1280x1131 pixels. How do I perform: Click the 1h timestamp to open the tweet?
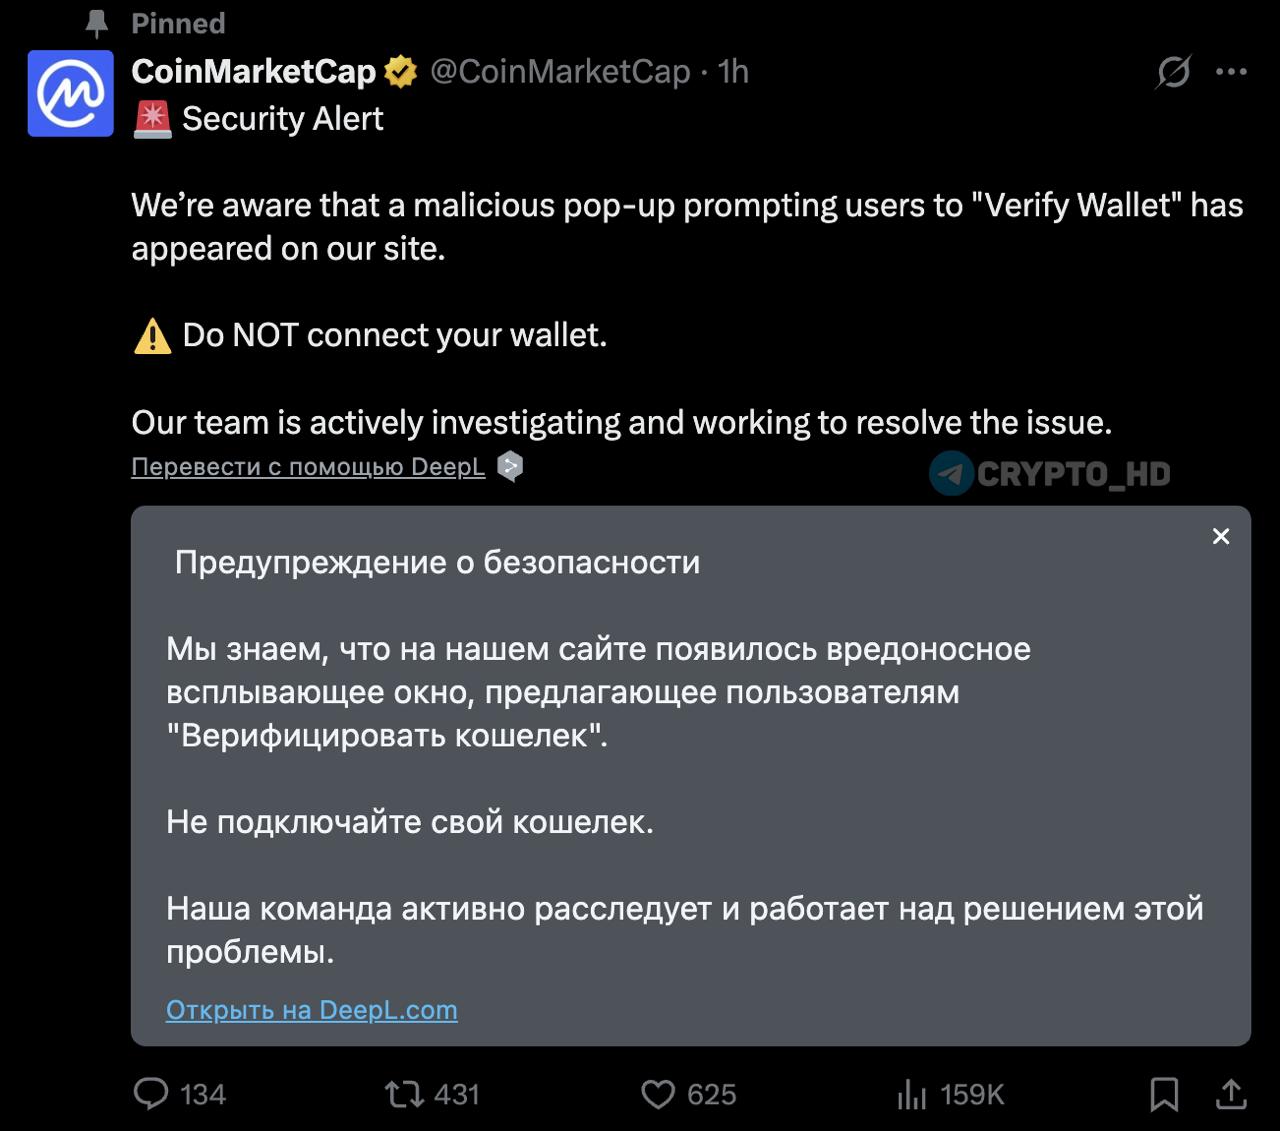(732, 71)
